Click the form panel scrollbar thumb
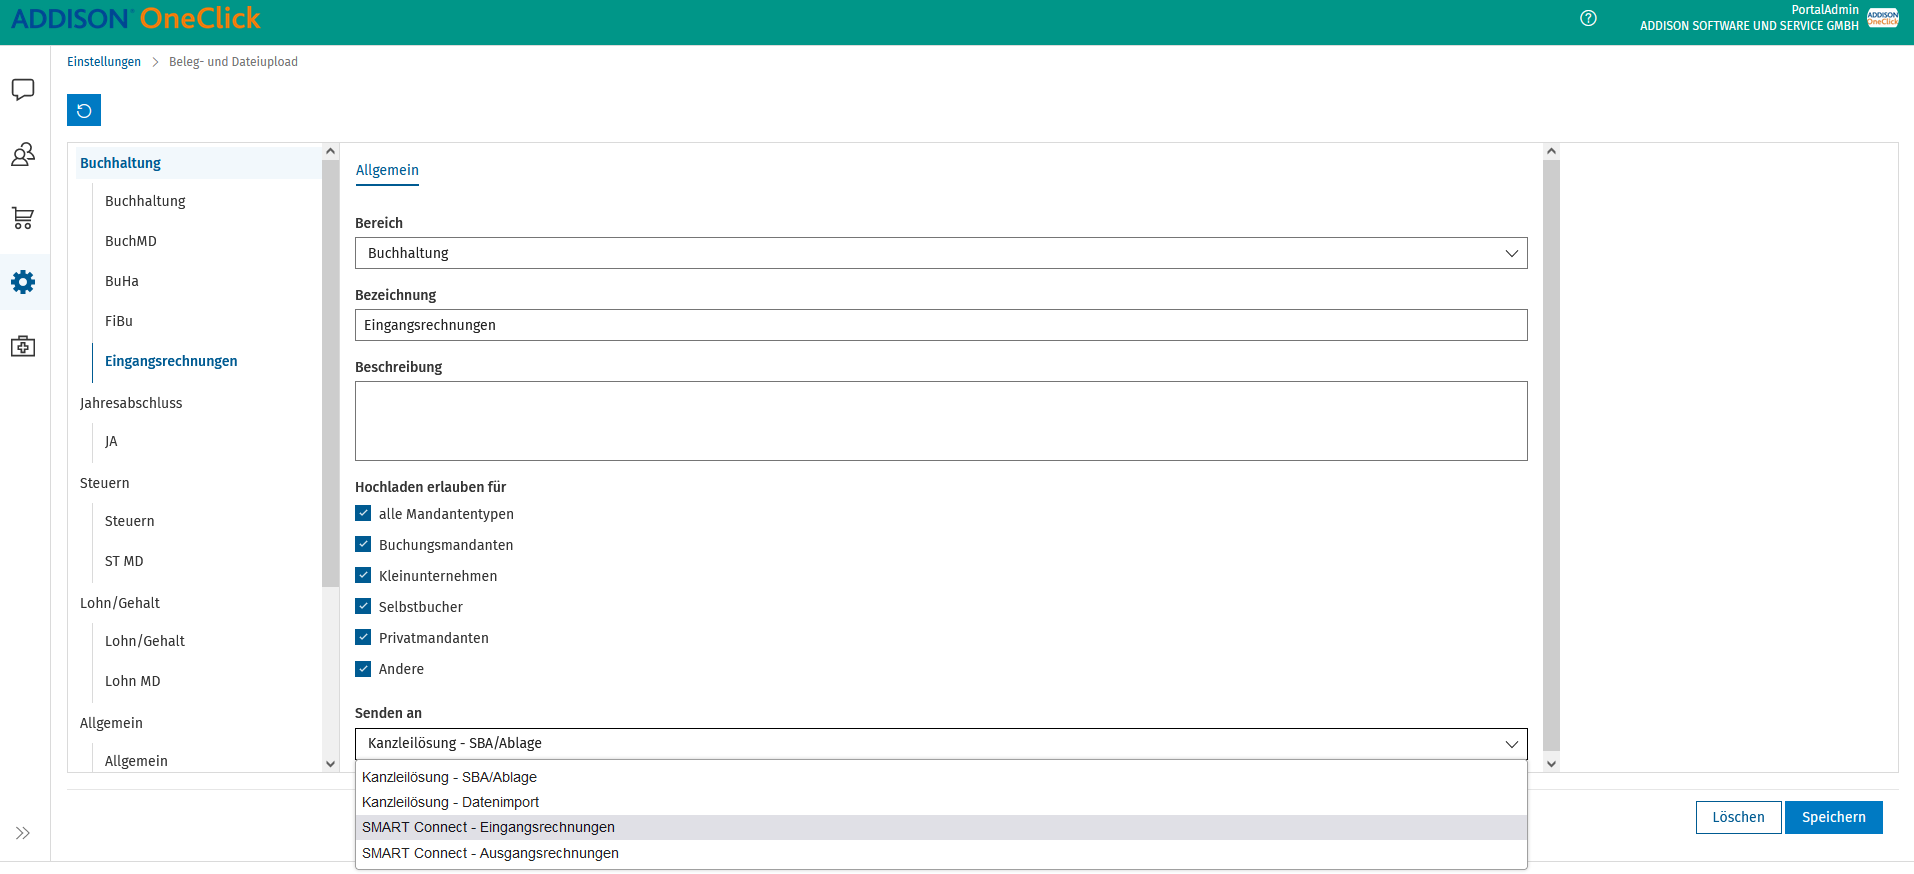 [1551, 455]
